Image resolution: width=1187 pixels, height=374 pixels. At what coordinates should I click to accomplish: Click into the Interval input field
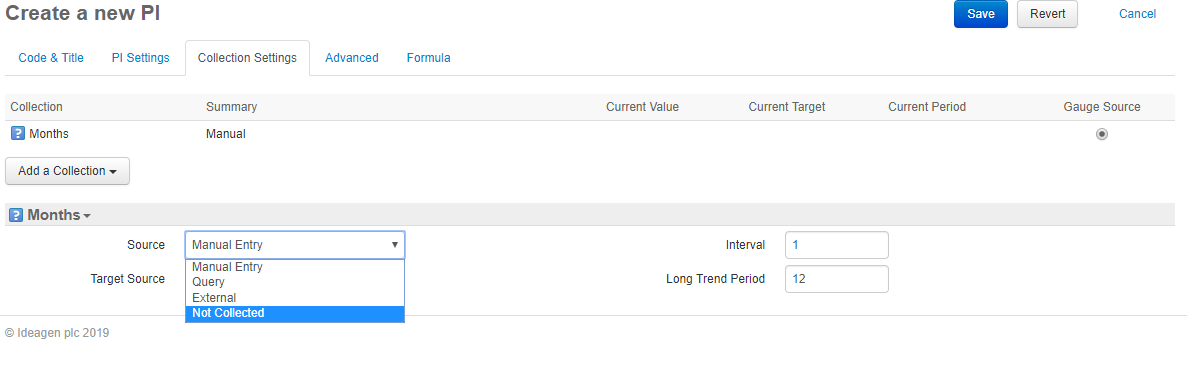(837, 245)
